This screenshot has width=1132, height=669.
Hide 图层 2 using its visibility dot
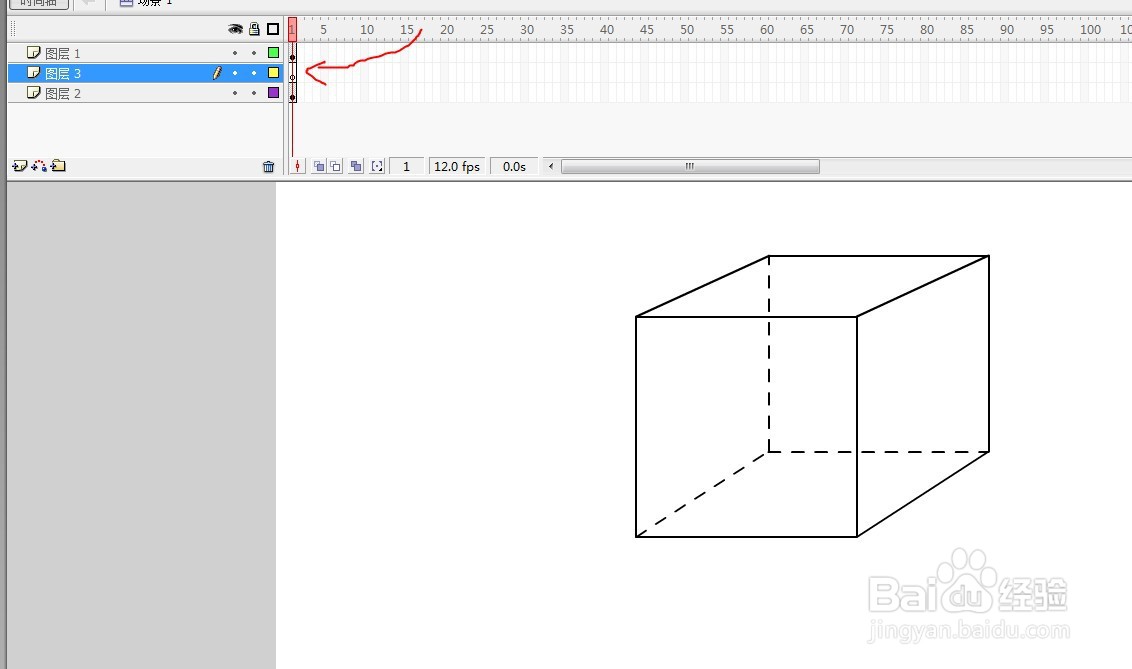click(x=235, y=93)
